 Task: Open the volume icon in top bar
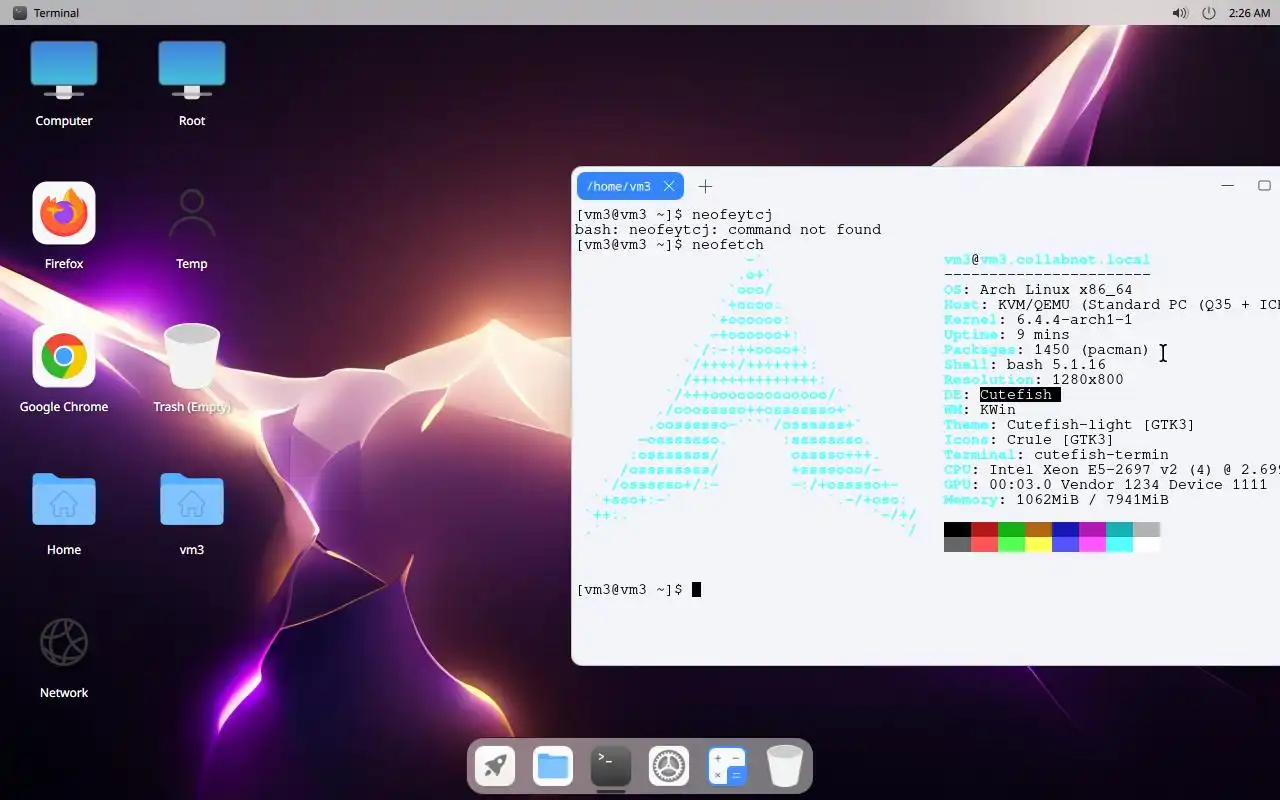(x=1180, y=13)
